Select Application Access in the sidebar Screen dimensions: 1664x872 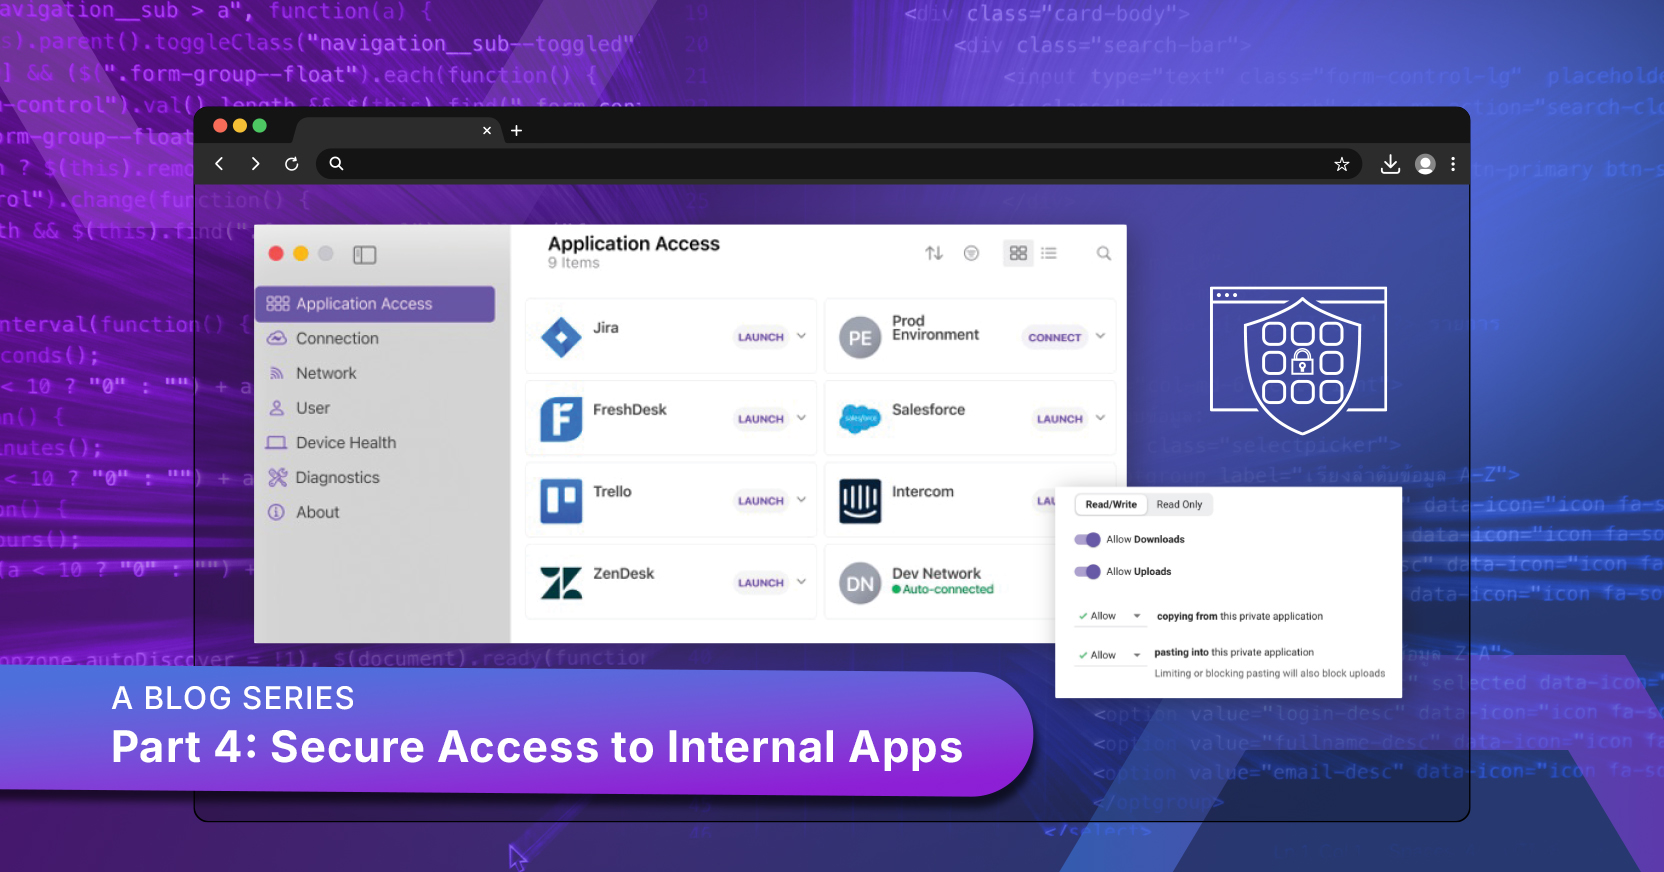point(375,304)
